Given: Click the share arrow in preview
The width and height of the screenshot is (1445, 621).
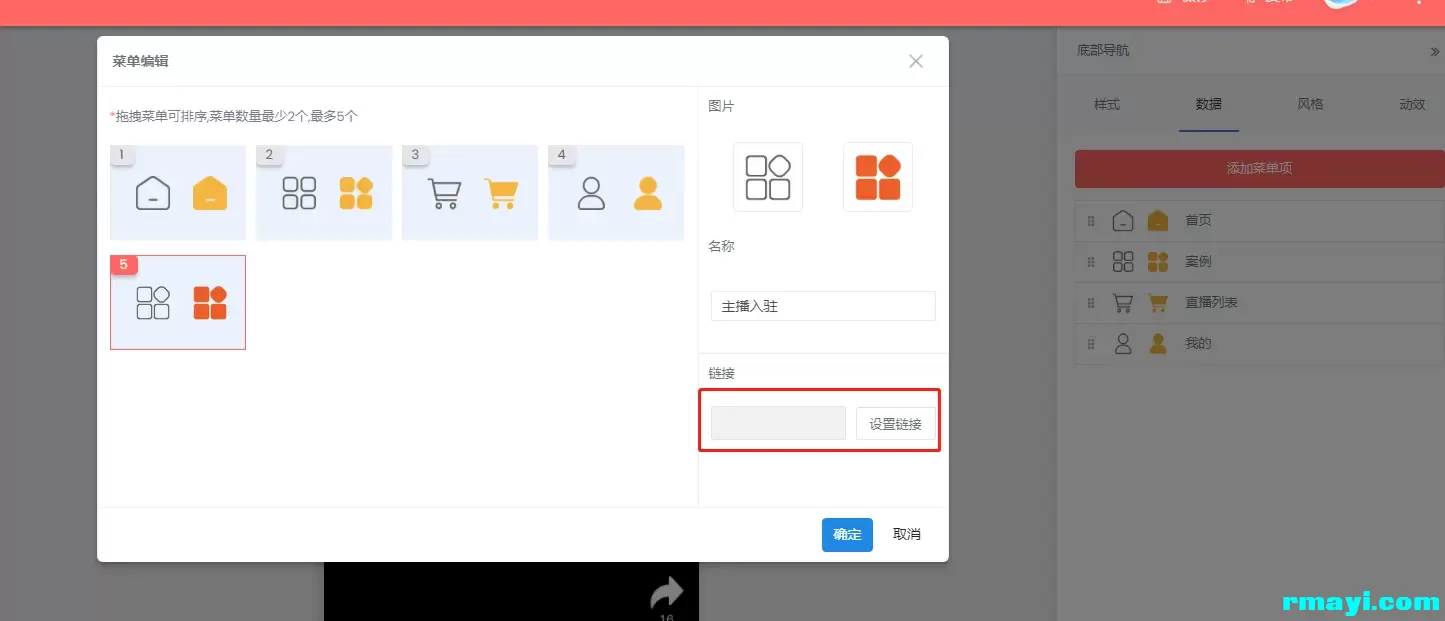Looking at the screenshot, I should [666, 592].
